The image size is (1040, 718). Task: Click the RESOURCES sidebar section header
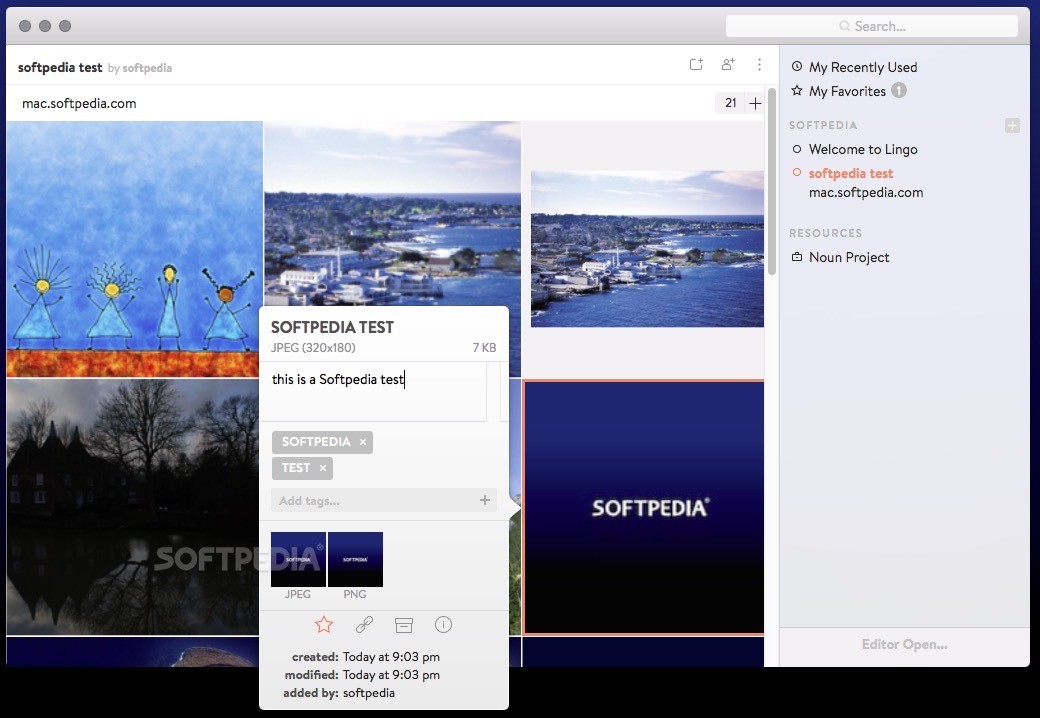(826, 233)
